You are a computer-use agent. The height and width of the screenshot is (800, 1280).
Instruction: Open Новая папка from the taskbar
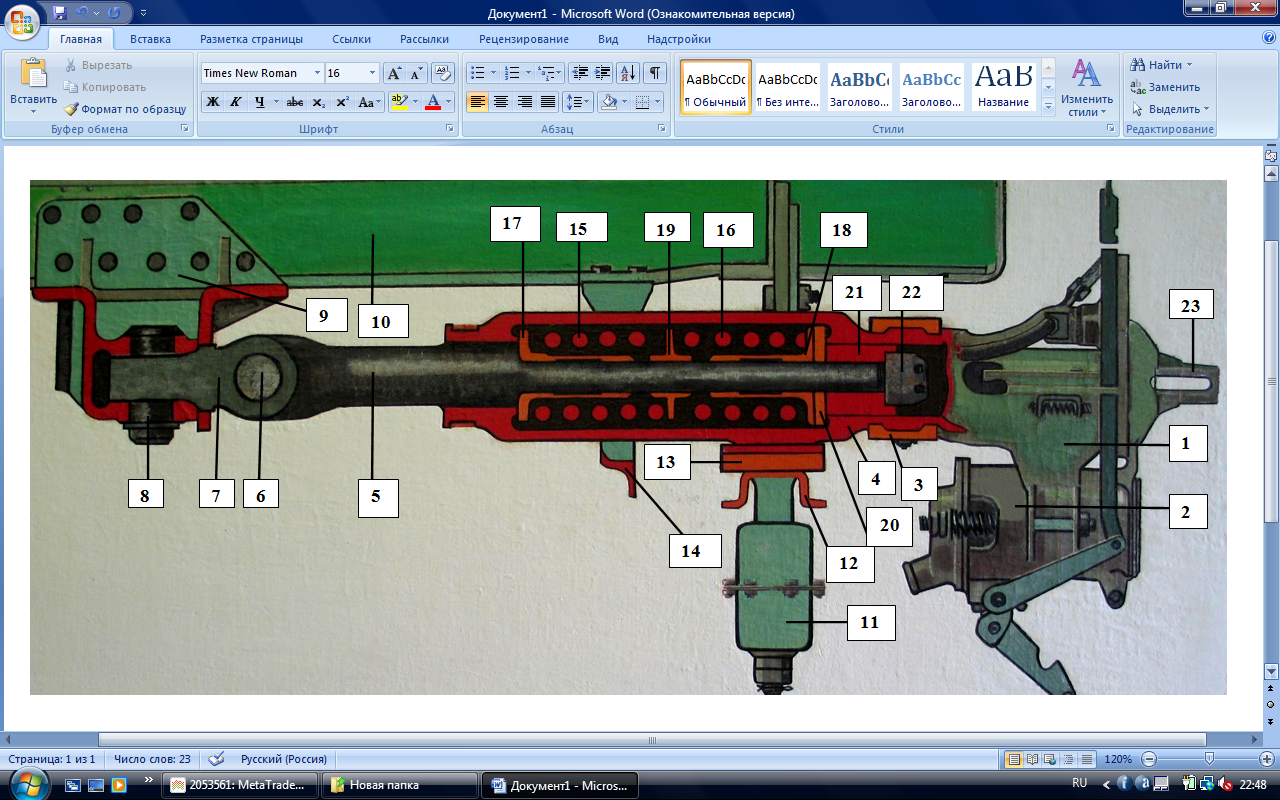click(398, 785)
